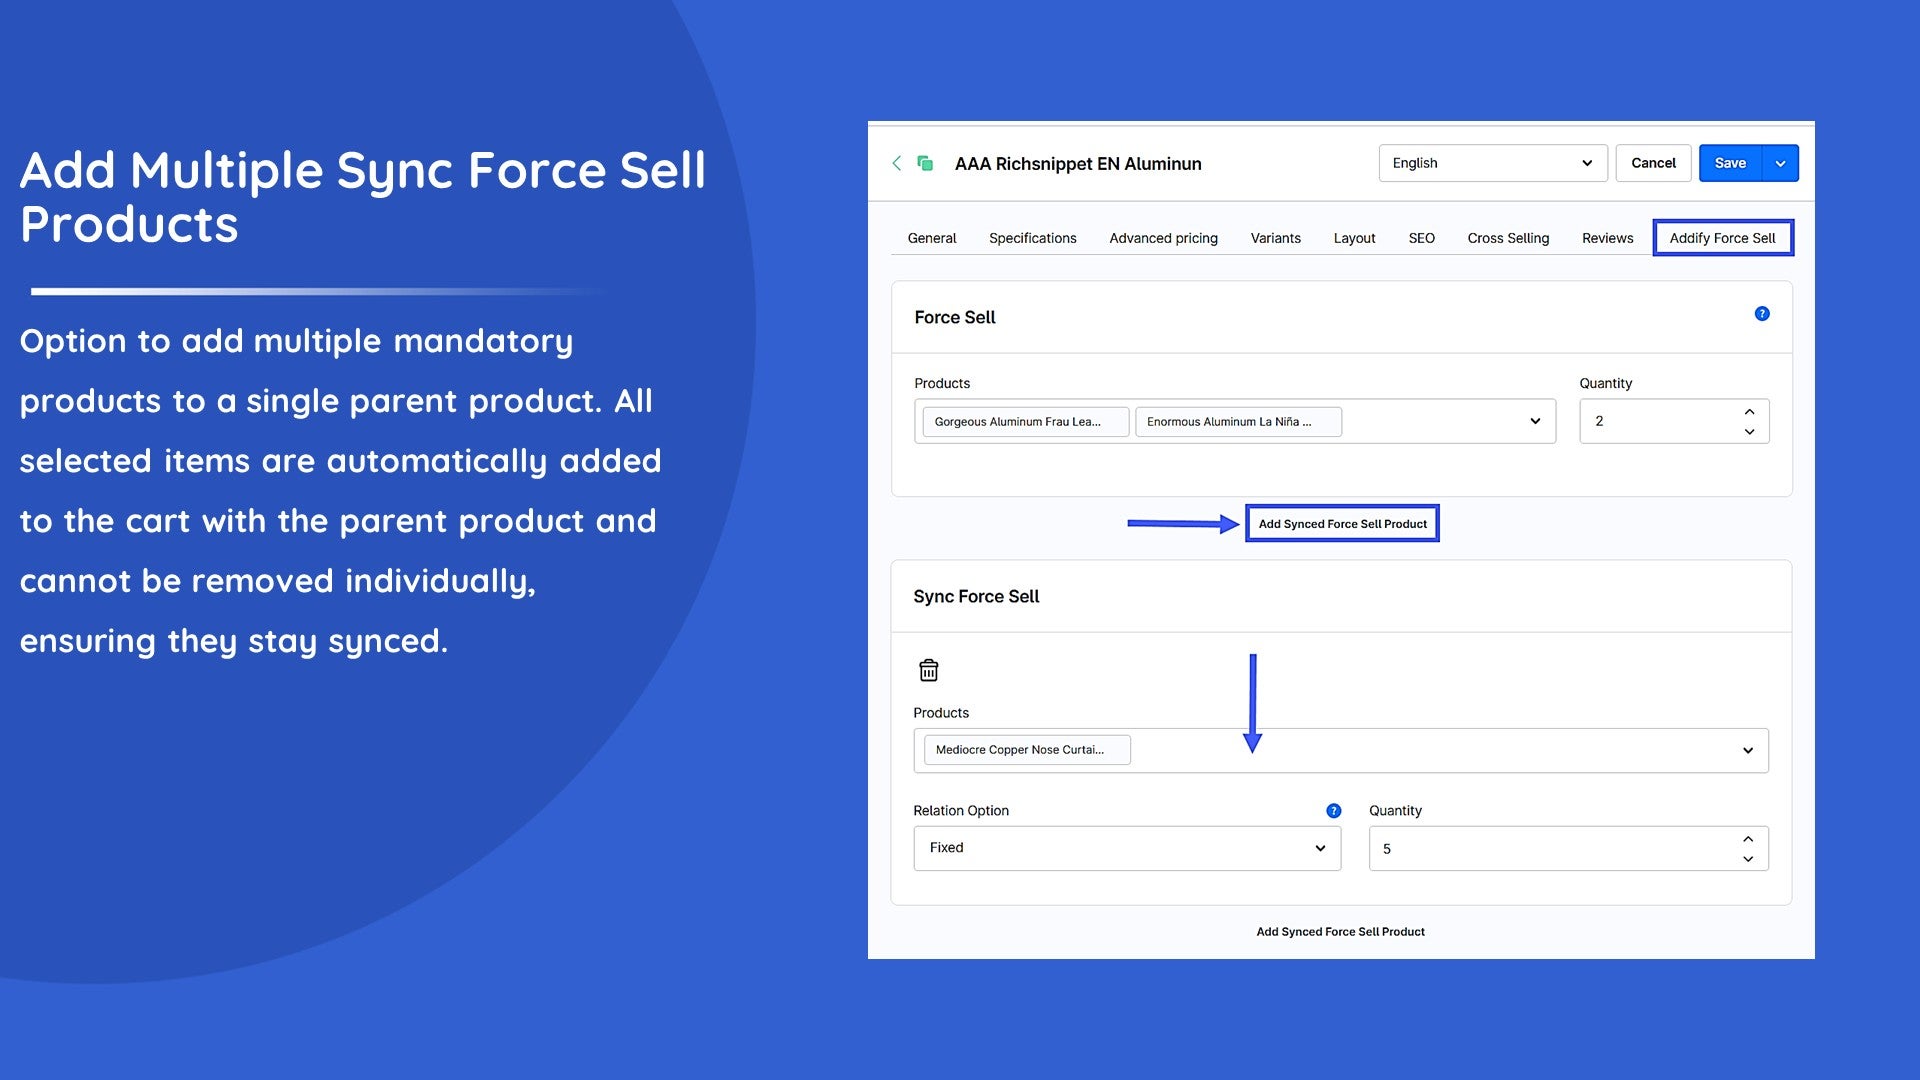
Task: Increase Force Sell quantity with up arrow
Action: coord(1749,412)
